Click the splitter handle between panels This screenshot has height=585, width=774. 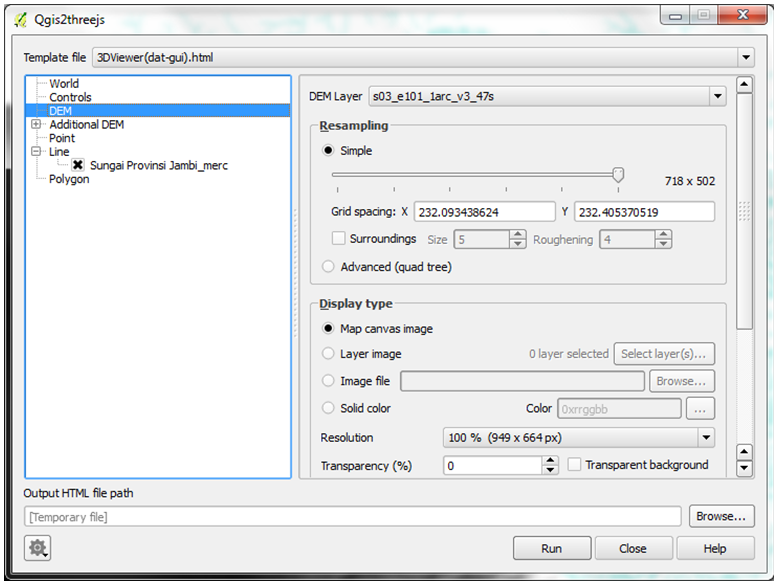pos(296,273)
